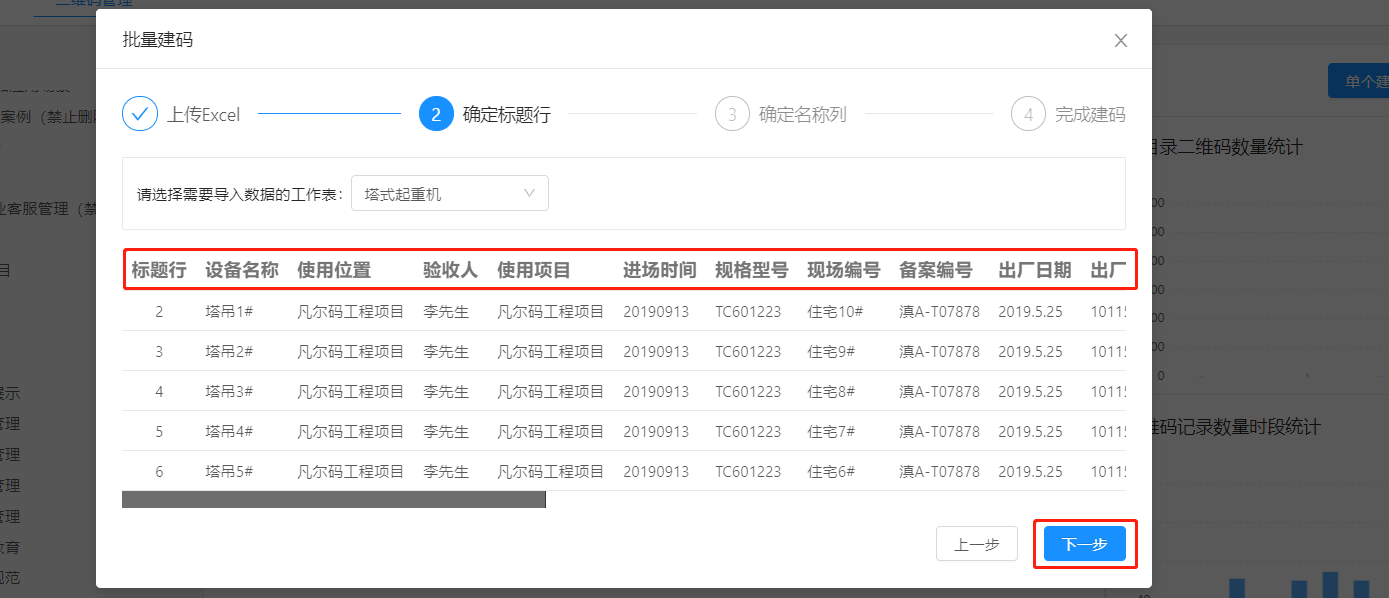Screen dimensions: 1389x598
Task: Click the horizontal scrollbar below the table
Action: [x=333, y=497]
